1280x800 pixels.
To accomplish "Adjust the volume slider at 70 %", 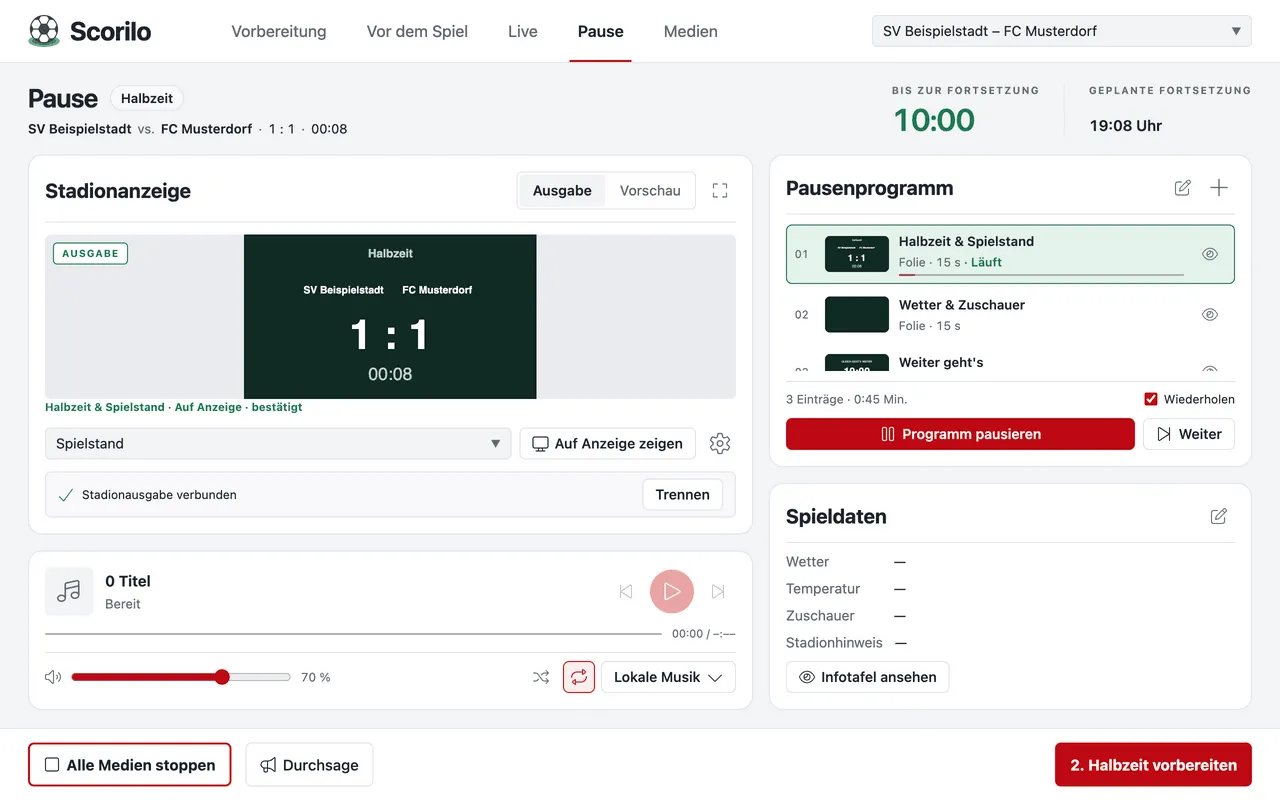I will 181,677.
